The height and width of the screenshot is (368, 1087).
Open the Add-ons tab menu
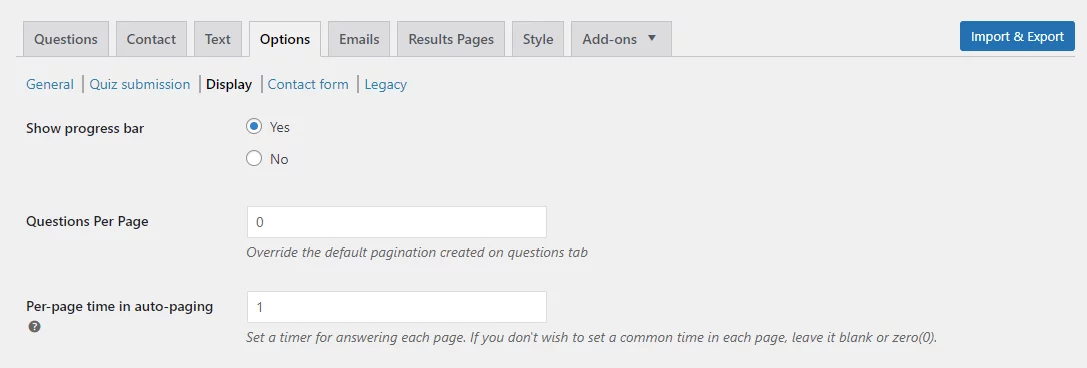pos(621,39)
